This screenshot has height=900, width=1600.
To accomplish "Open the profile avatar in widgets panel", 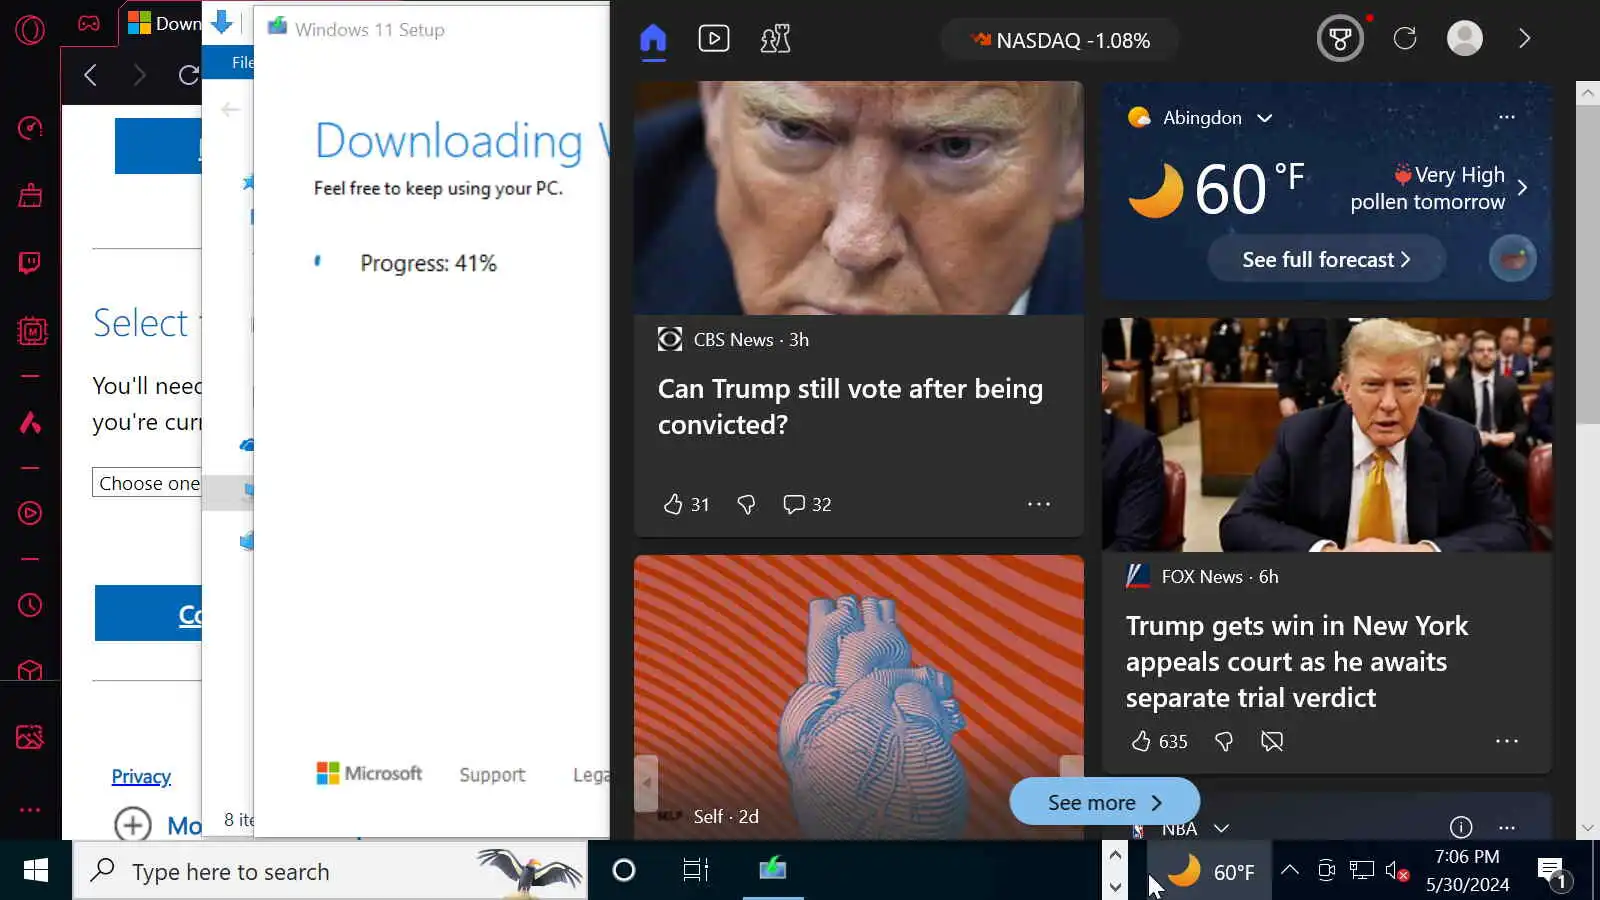I will pyautogui.click(x=1465, y=38).
